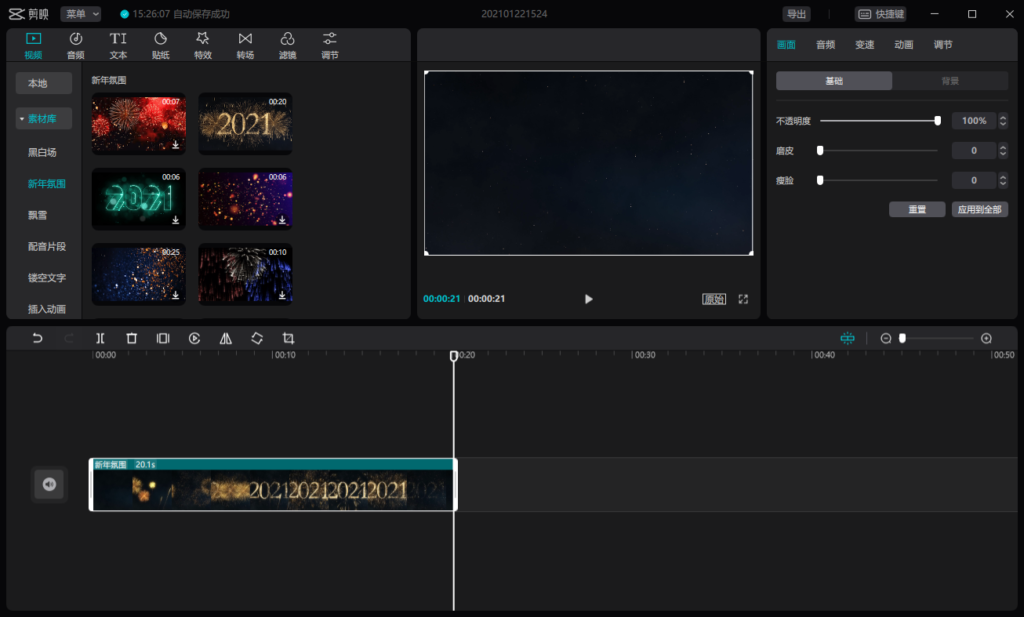Enter fullscreen preview

tap(743, 299)
